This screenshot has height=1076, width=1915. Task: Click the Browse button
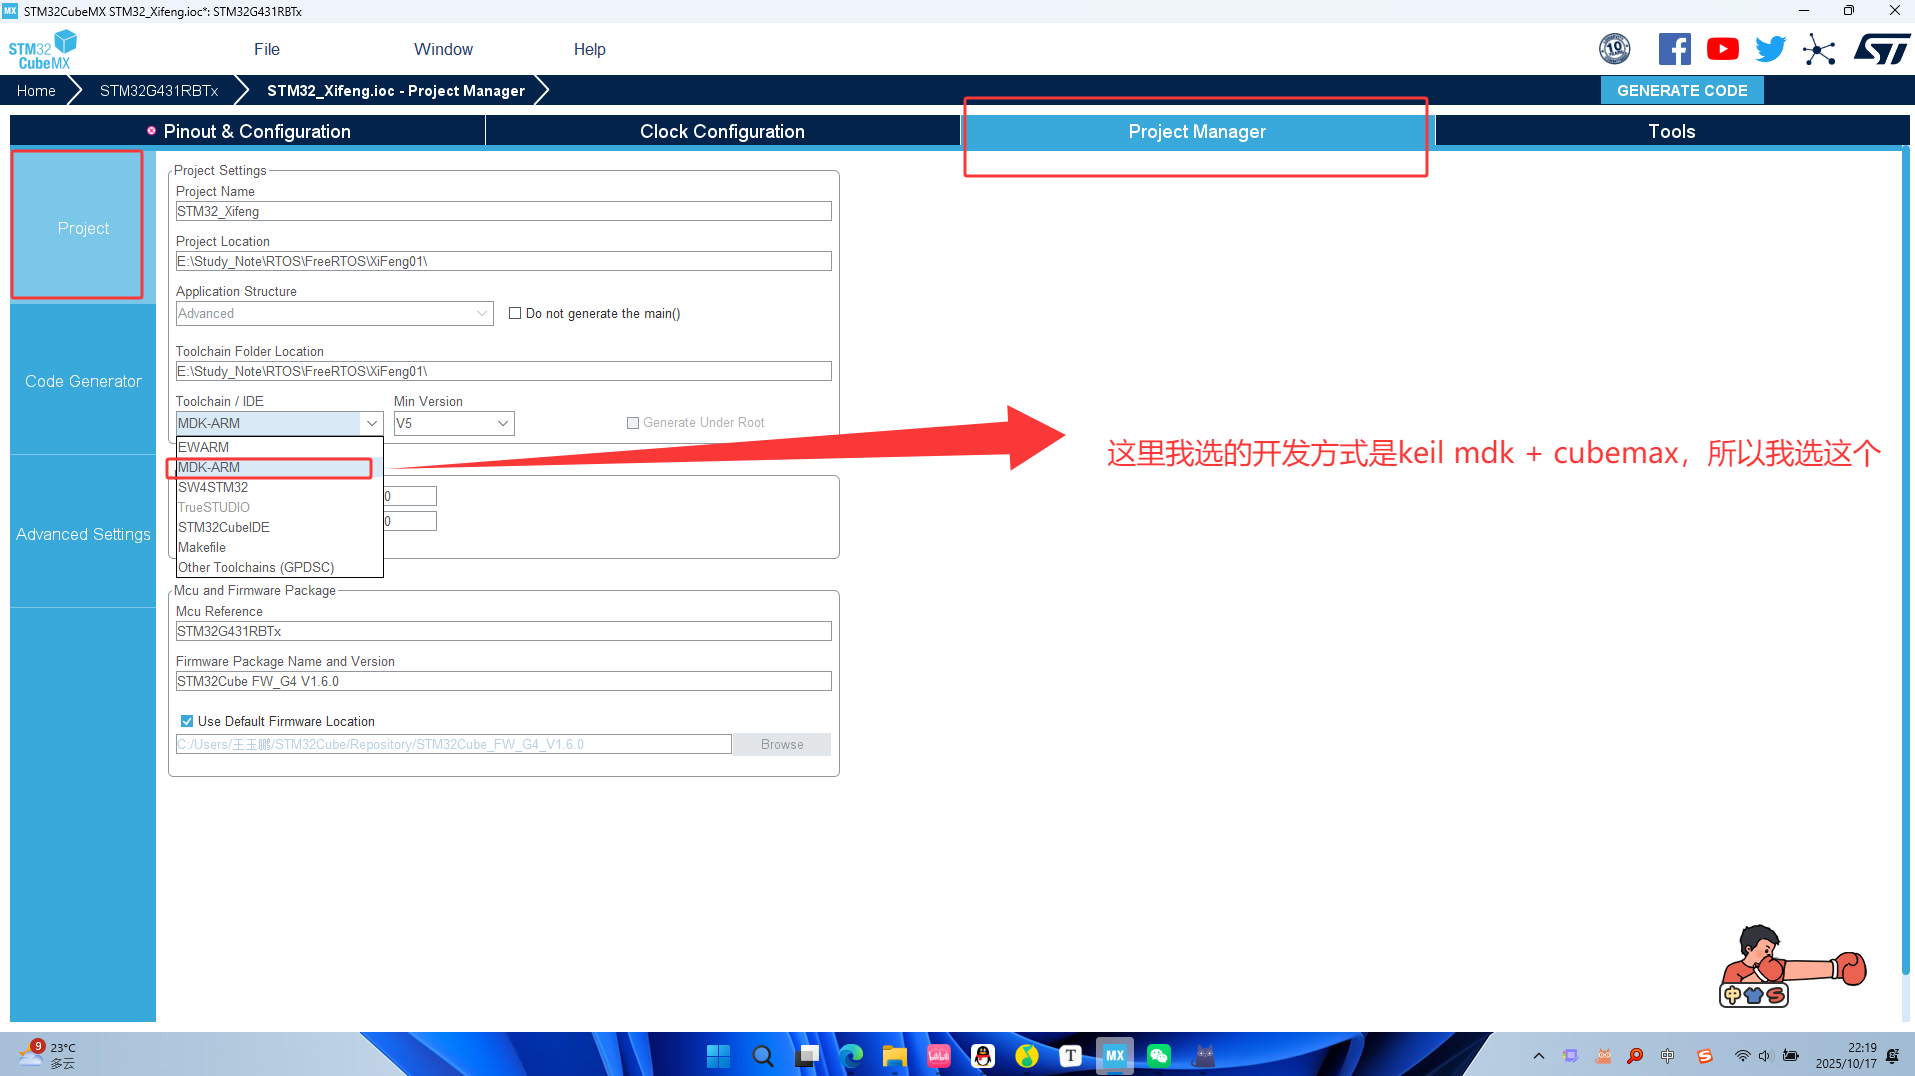coord(782,744)
